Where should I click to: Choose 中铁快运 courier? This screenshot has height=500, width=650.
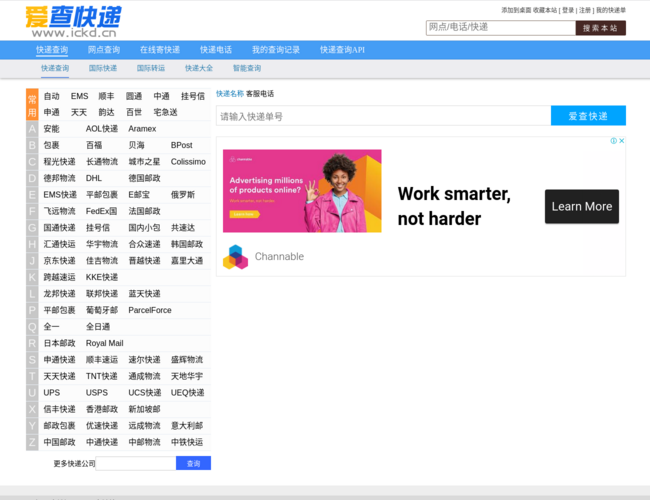point(187,442)
